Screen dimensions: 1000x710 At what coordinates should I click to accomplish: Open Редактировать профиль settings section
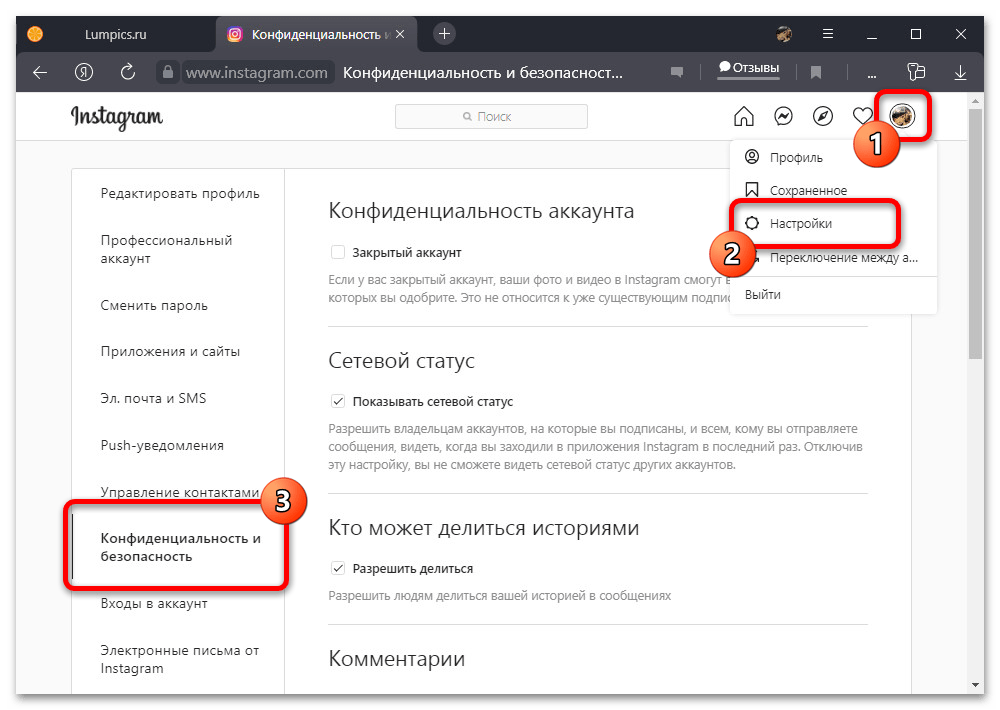[180, 193]
